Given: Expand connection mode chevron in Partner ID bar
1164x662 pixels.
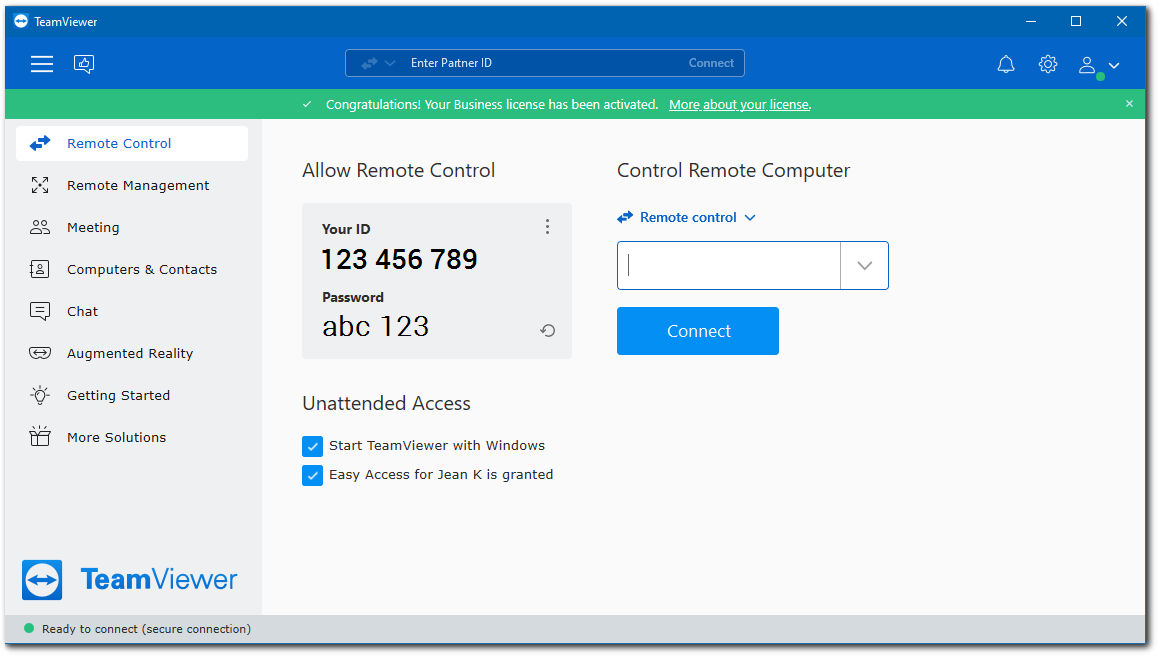Looking at the screenshot, I should (x=390, y=64).
